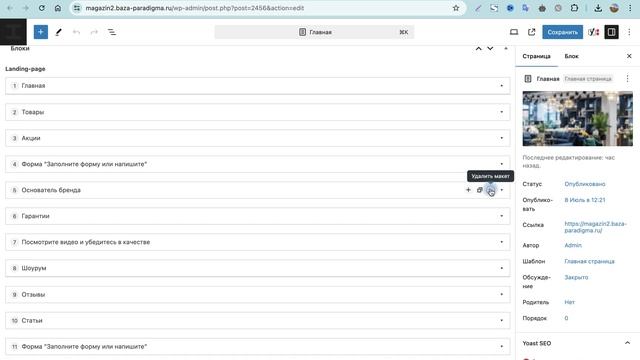
Task: Expand the Гарантии layout row arrow
Action: (x=502, y=216)
